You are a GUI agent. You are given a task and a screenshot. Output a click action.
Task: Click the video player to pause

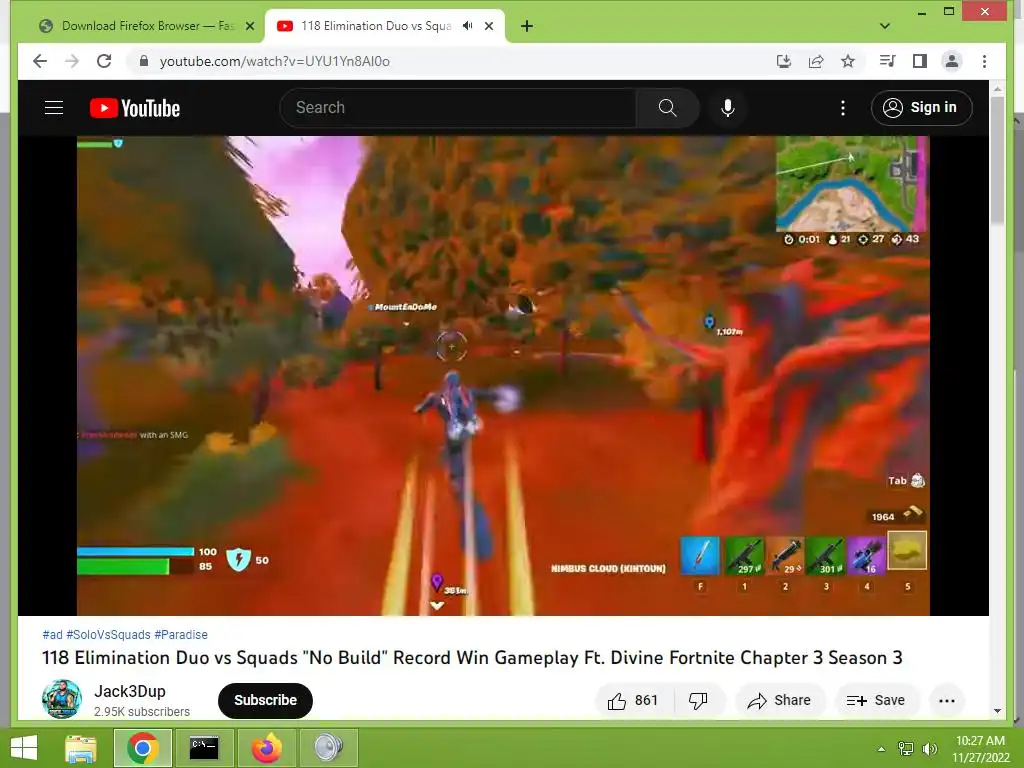pyautogui.click(x=503, y=376)
